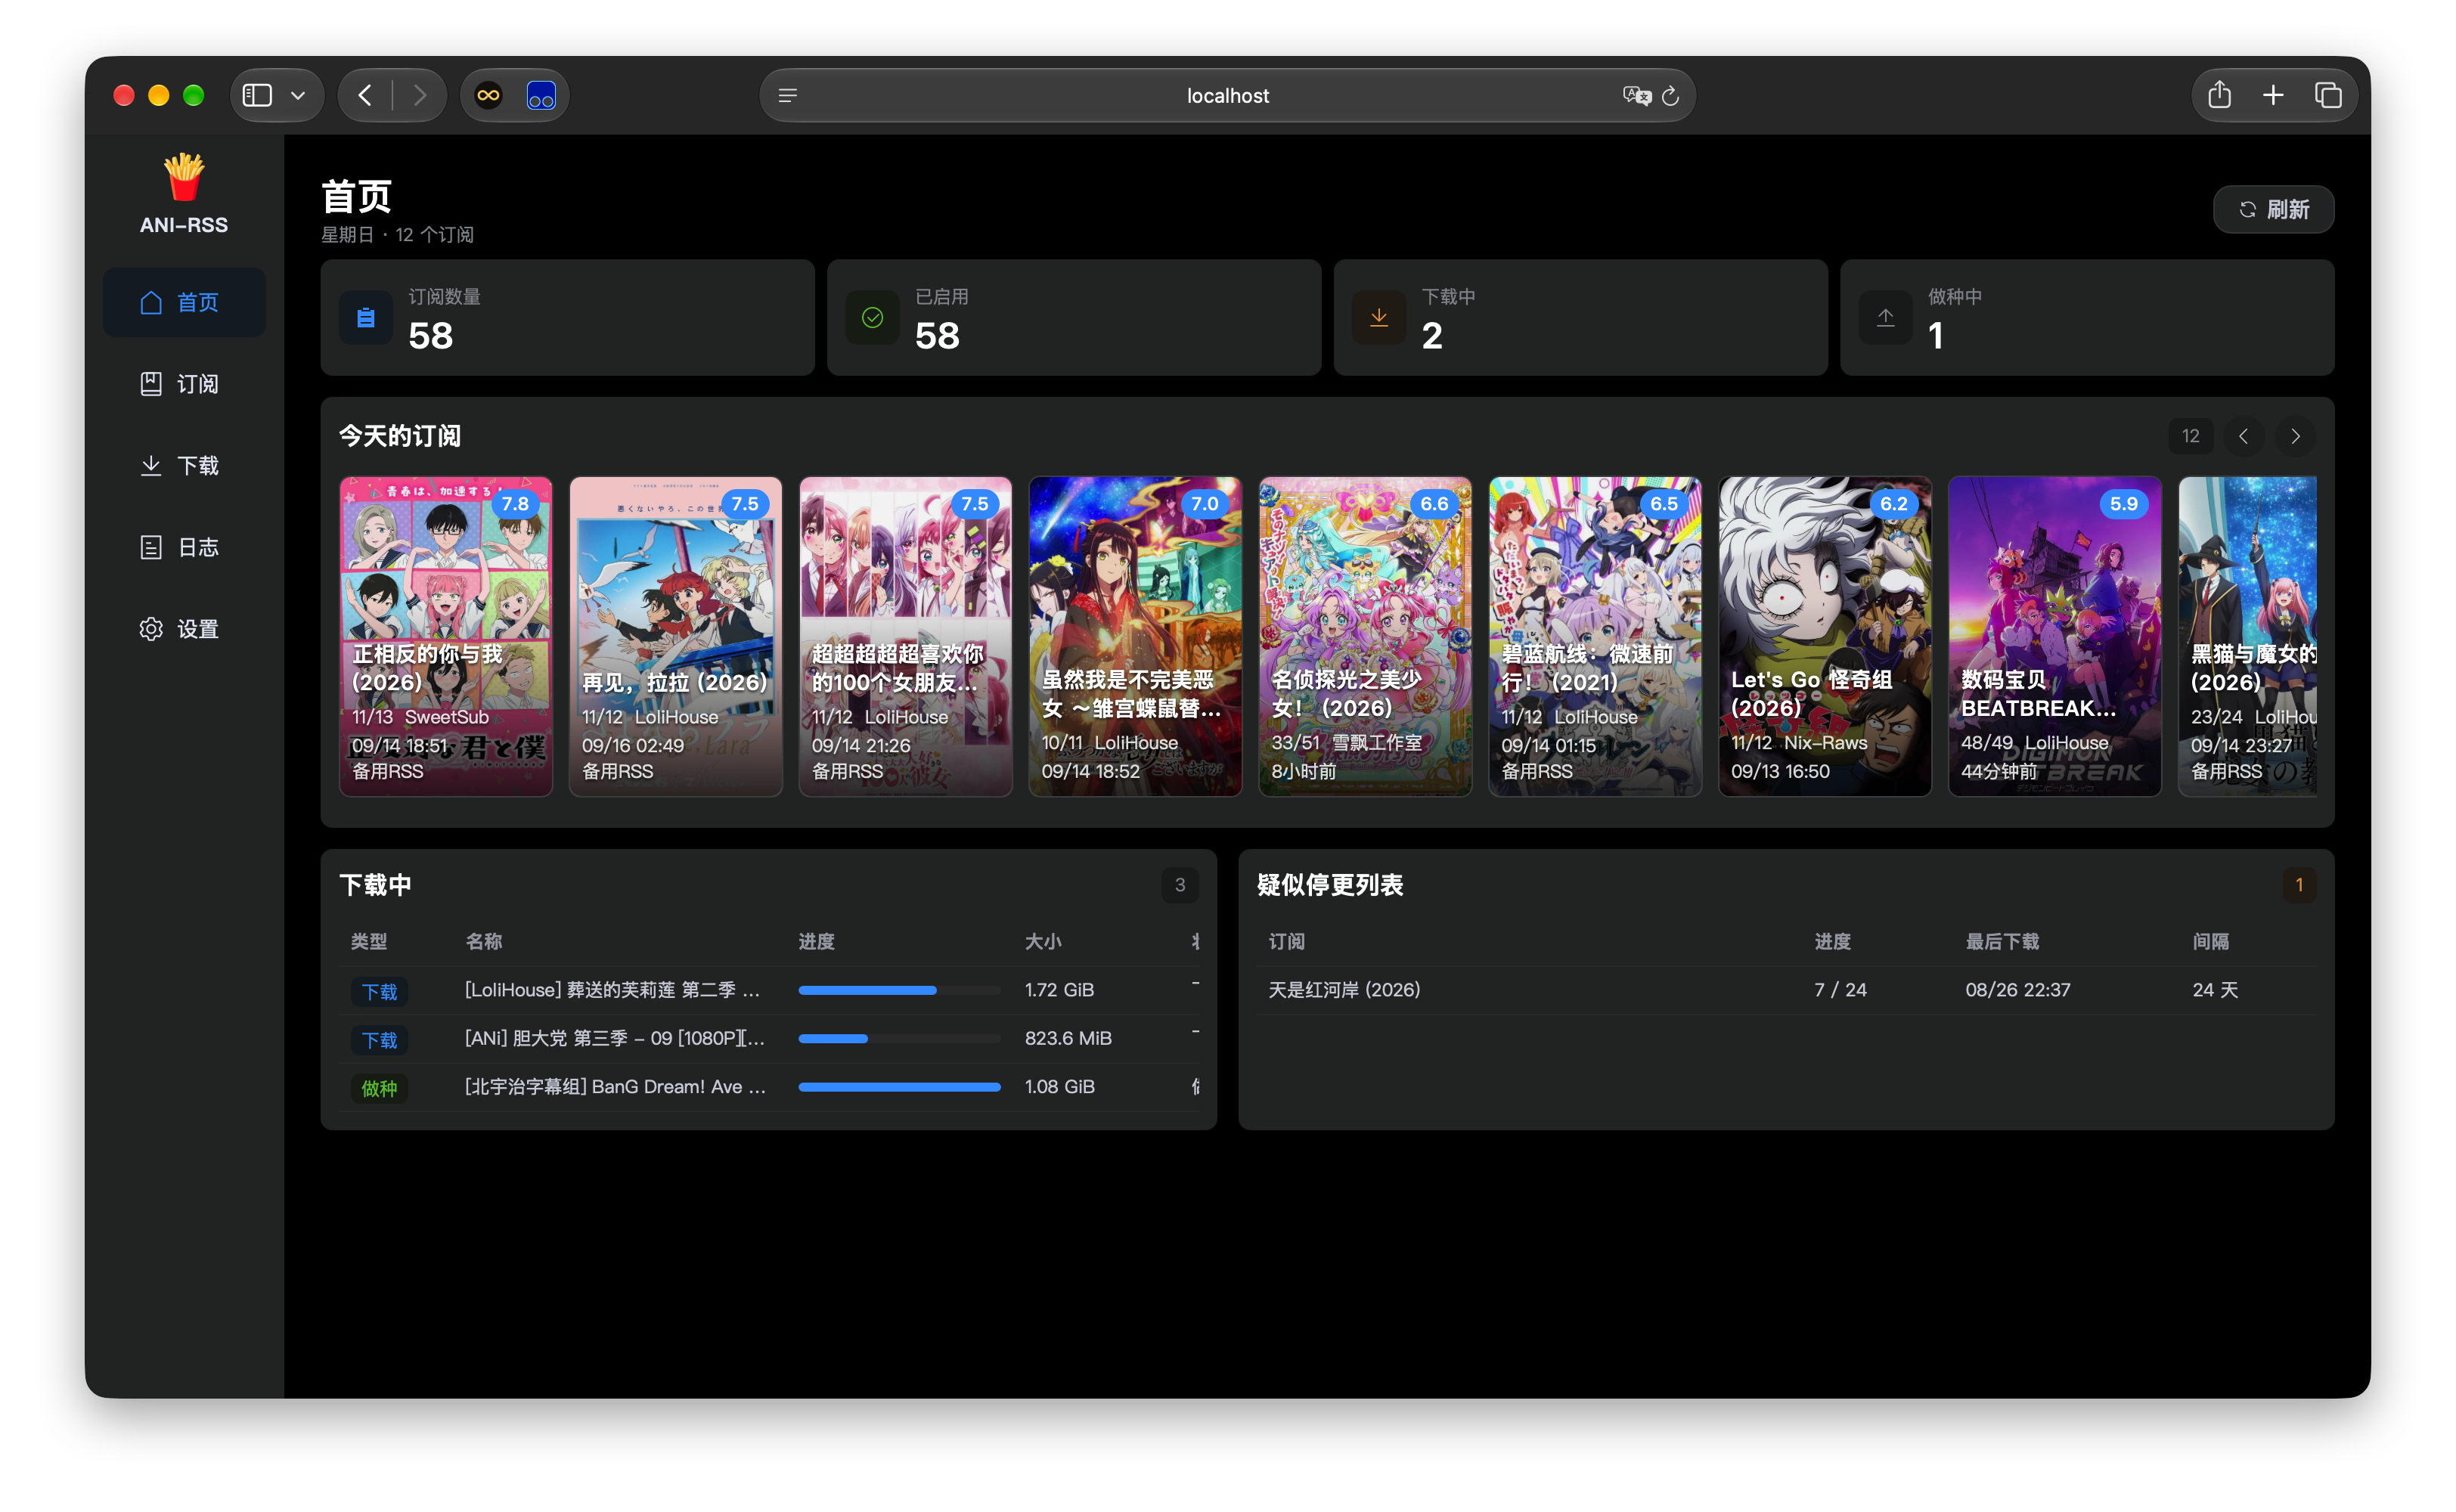Click the Safari share button
This screenshot has height=1512, width=2456.
(x=2219, y=95)
